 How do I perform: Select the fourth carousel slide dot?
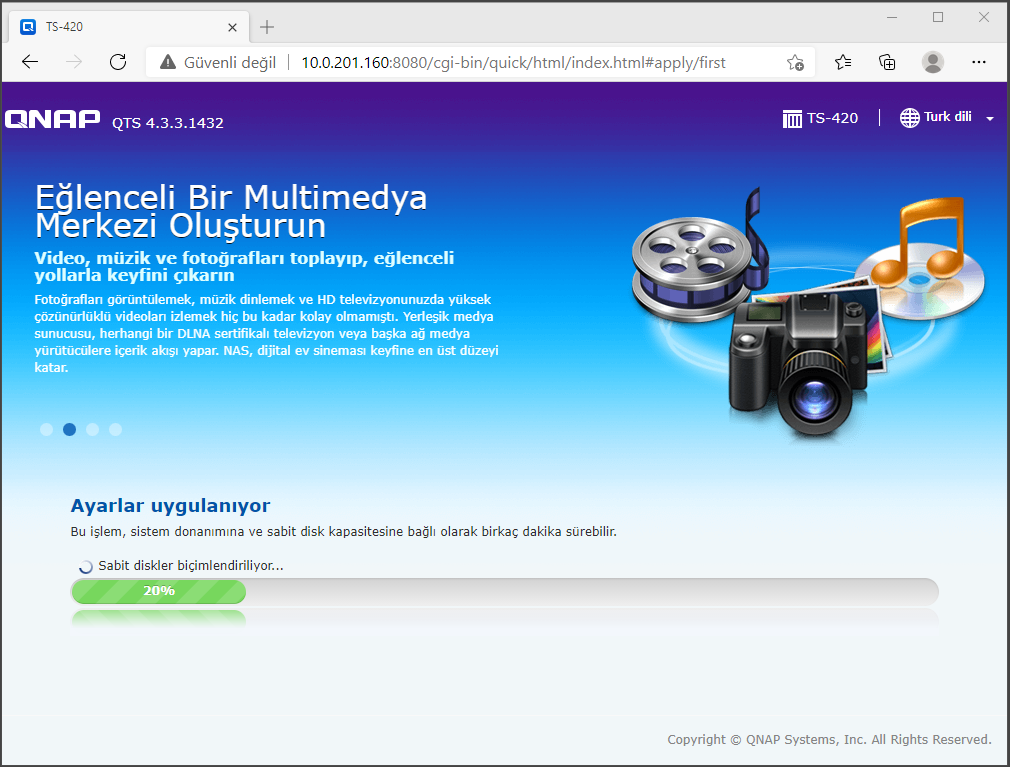(115, 429)
